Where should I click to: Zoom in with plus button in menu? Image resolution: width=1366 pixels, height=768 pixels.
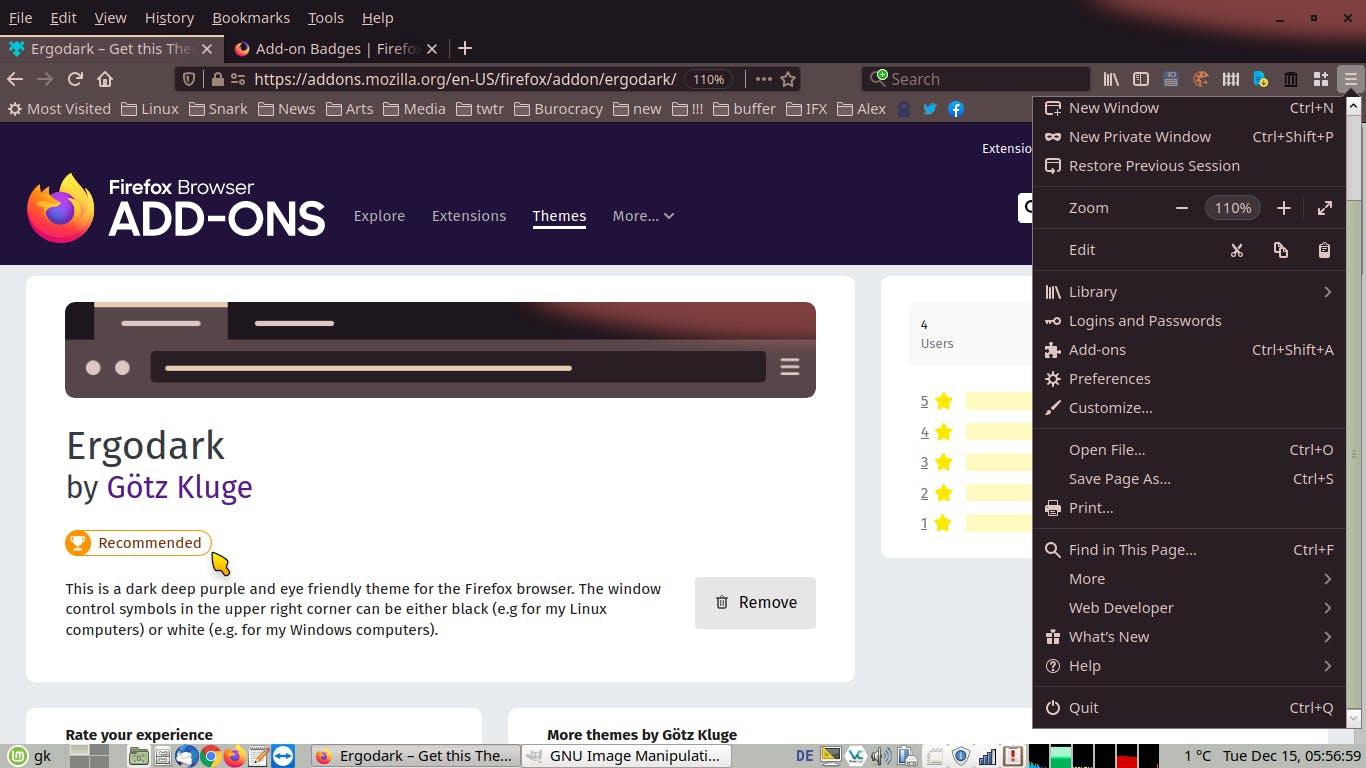[1284, 208]
